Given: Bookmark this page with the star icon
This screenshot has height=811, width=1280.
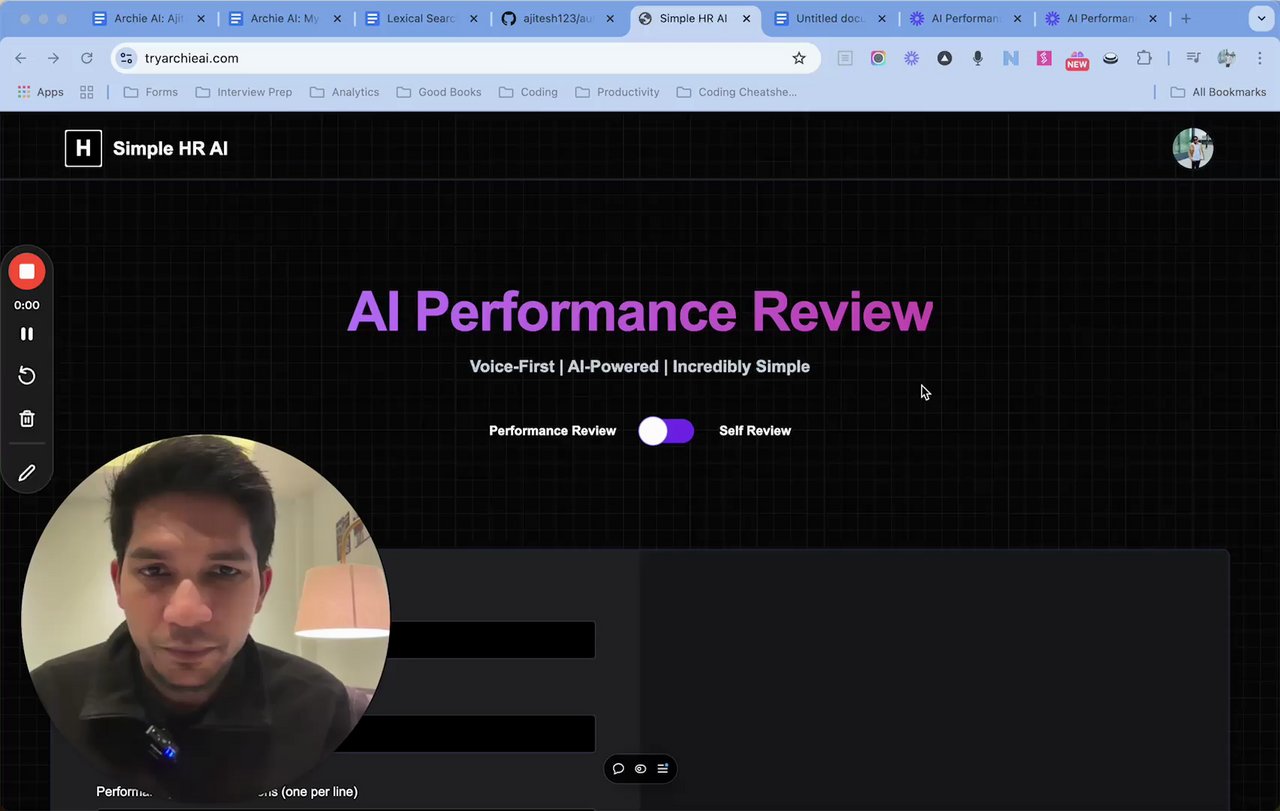Looking at the screenshot, I should click(799, 58).
